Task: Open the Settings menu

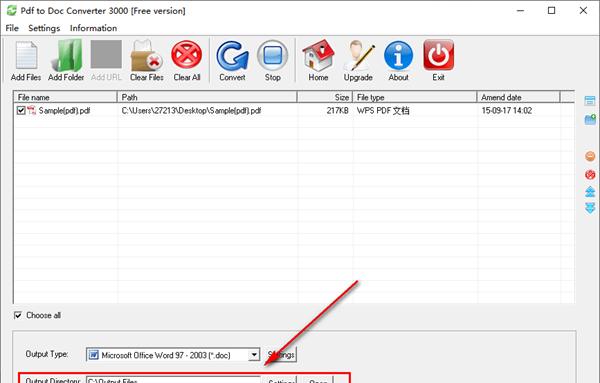Action: click(44, 28)
